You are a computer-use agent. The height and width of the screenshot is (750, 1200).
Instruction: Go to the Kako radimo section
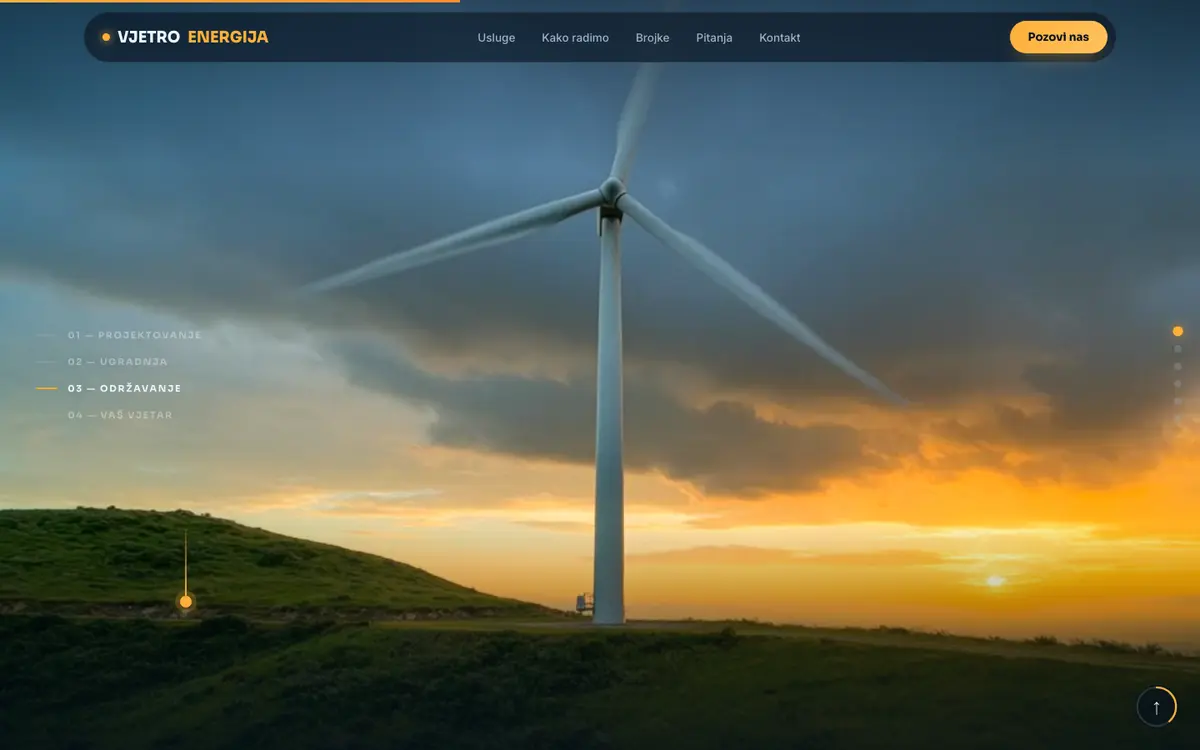(575, 38)
